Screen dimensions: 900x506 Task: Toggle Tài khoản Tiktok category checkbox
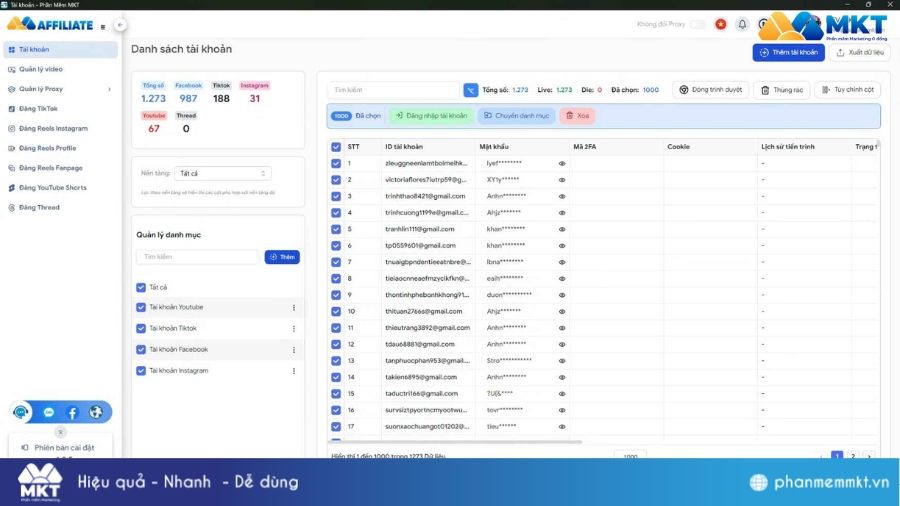pyautogui.click(x=141, y=329)
